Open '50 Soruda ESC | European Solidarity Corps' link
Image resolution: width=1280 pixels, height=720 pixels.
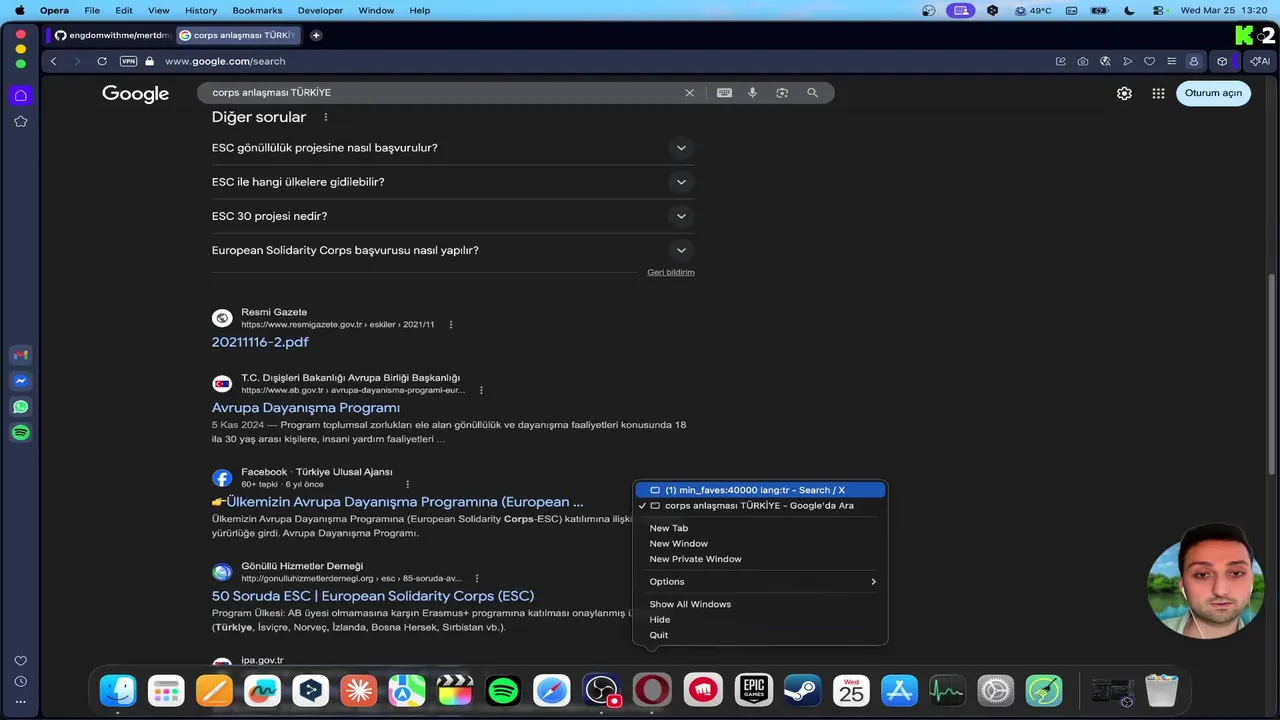373,596
